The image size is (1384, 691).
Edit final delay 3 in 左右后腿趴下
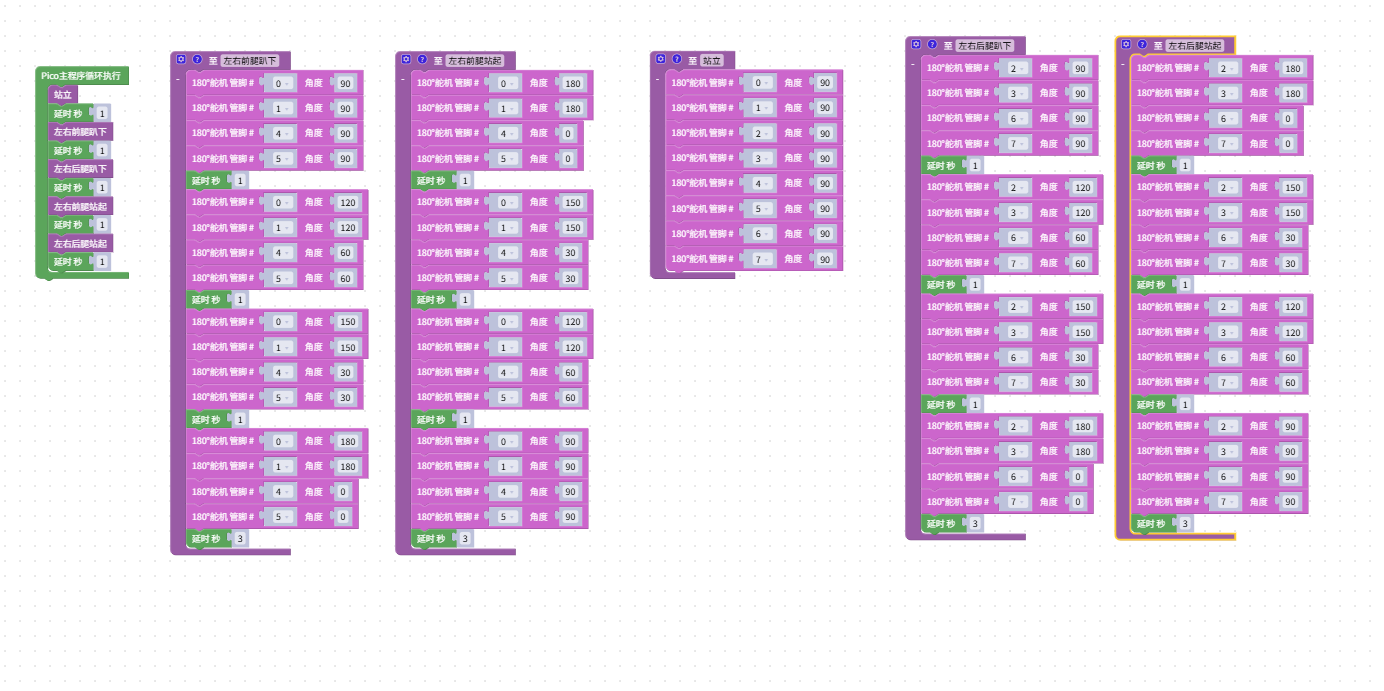tap(975, 524)
